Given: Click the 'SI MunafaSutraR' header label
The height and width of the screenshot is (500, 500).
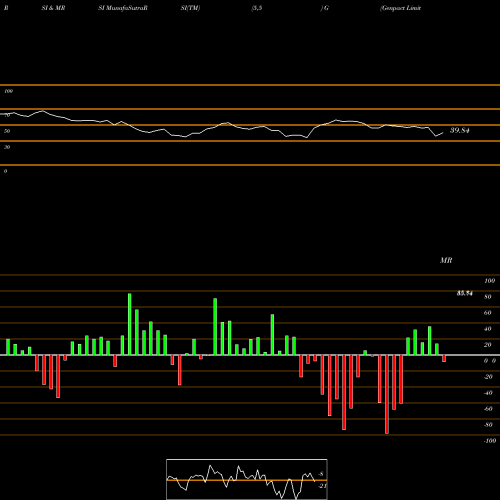Looking at the screenshot, I should (x=123, y=8).
